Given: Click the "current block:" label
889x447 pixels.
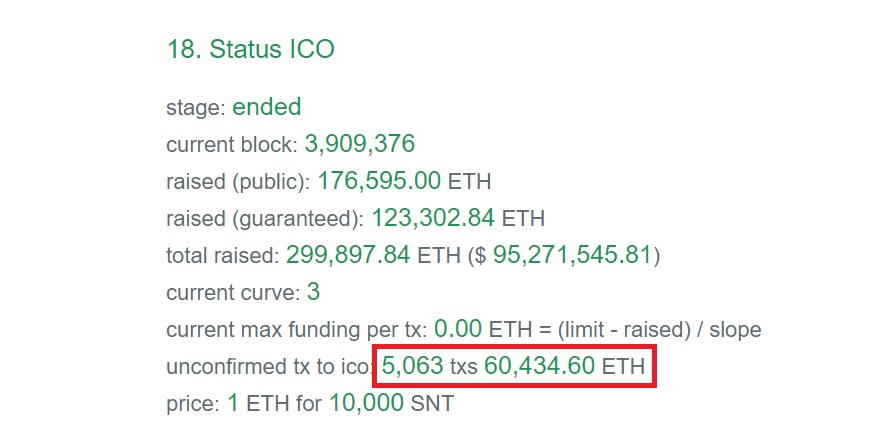Looking at the screenshot, I should [x=231, y=144].
